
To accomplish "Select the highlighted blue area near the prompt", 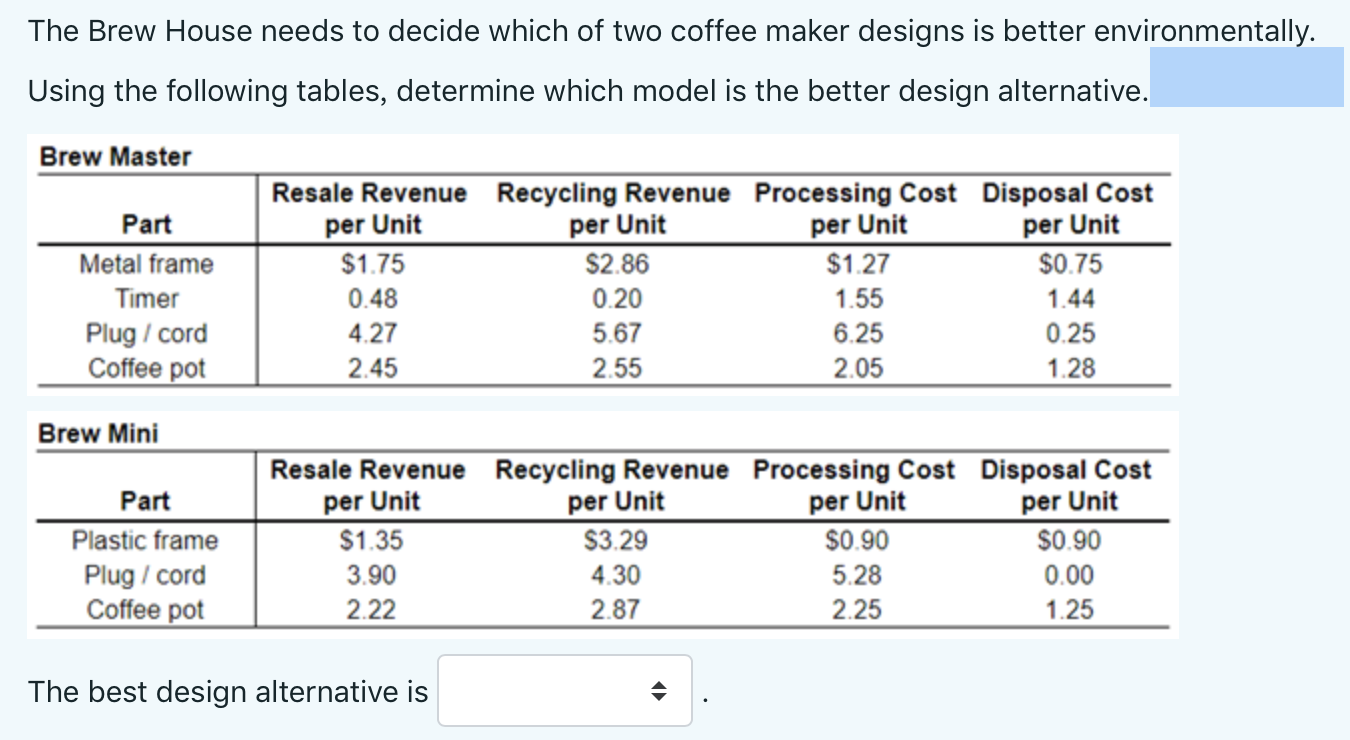I will point(1245,77).
